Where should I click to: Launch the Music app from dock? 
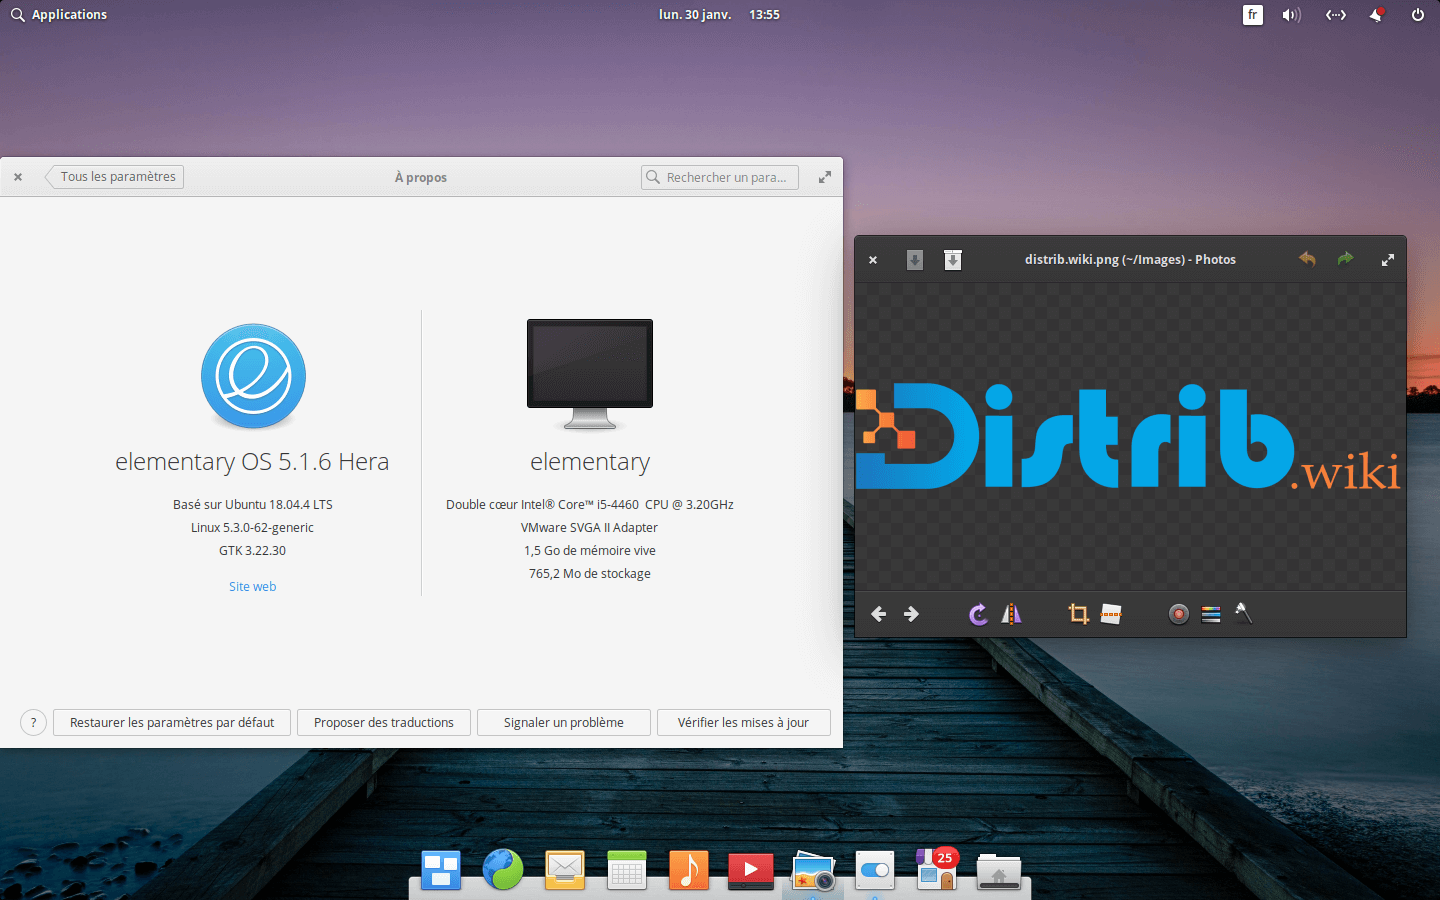click(x=689, y=870)
